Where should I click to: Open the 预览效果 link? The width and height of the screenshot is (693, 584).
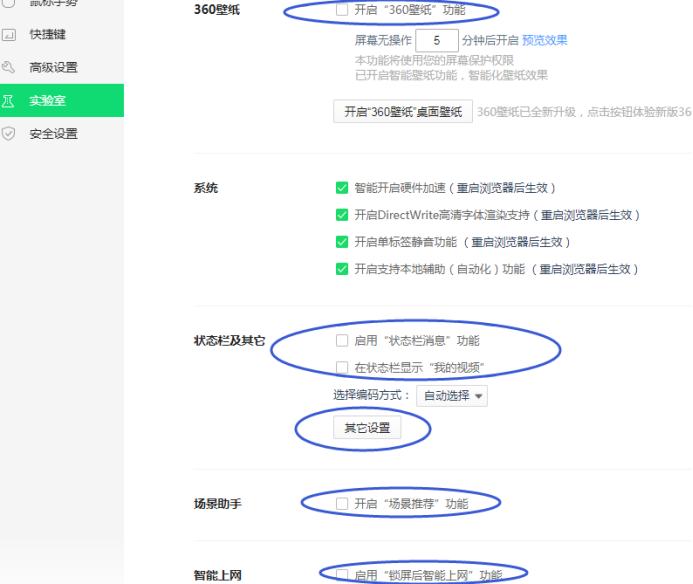point(544,41)
